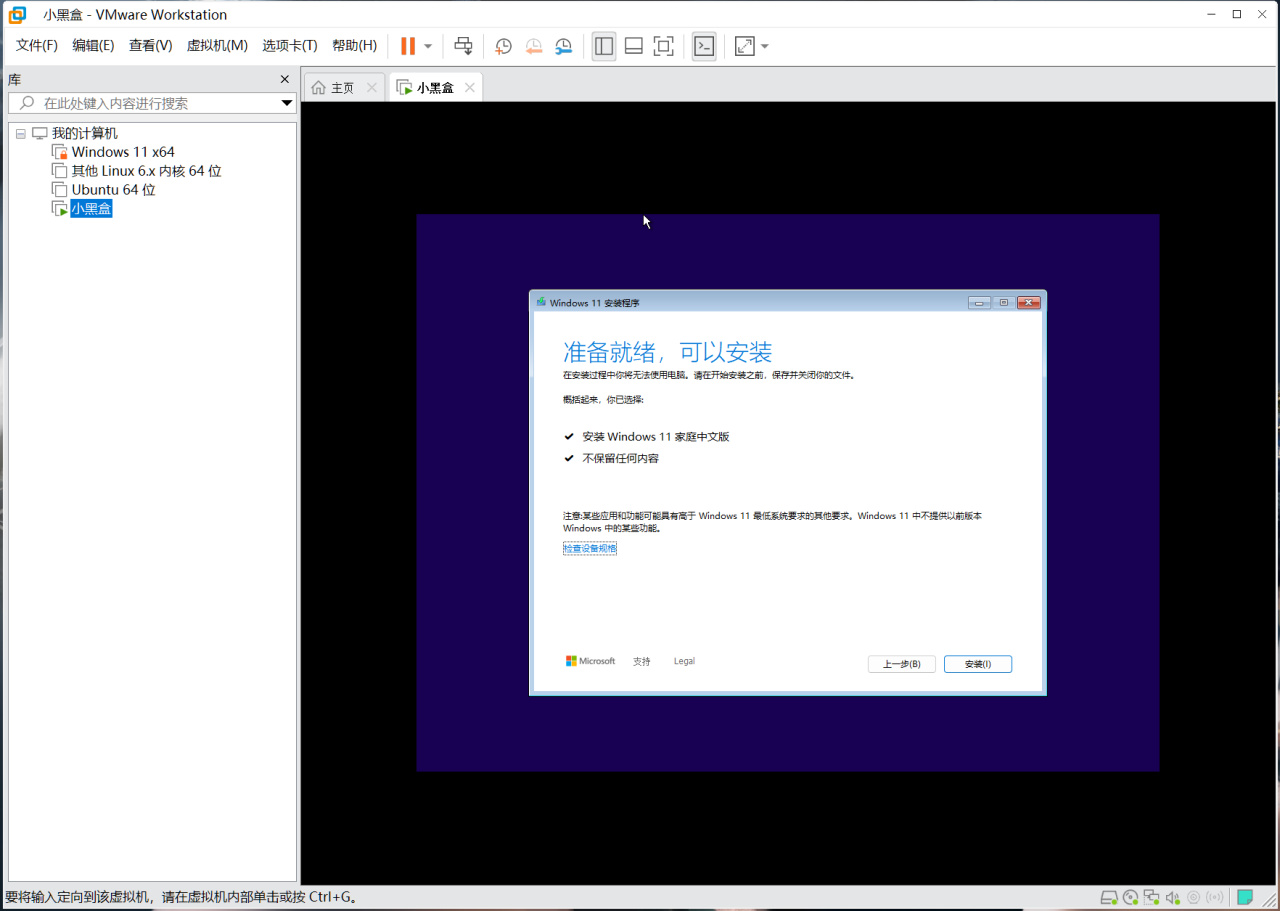Close the Windows 11 setup window
Screen dimensions: 1280x911
pos(1028,302)
